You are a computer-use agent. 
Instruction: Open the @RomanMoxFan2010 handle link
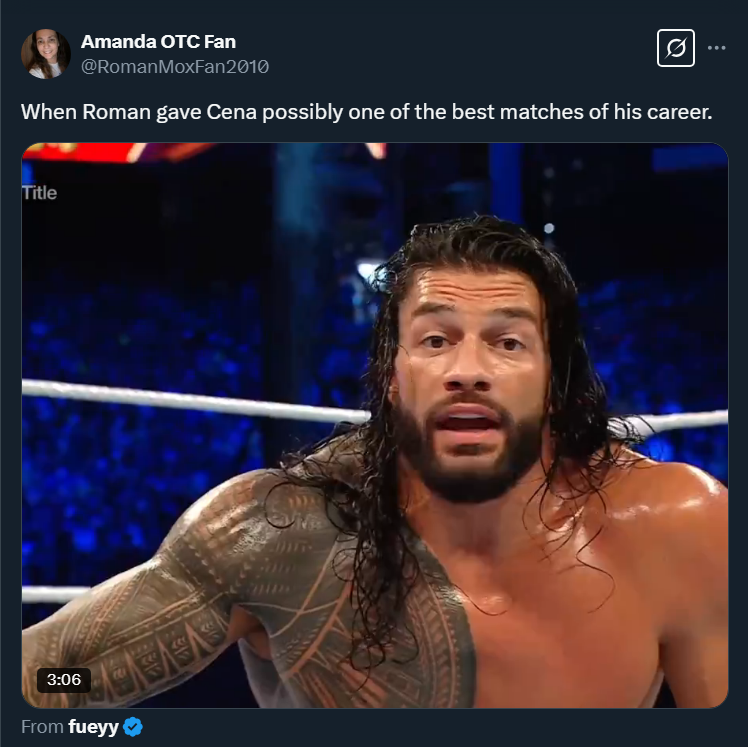175,67
